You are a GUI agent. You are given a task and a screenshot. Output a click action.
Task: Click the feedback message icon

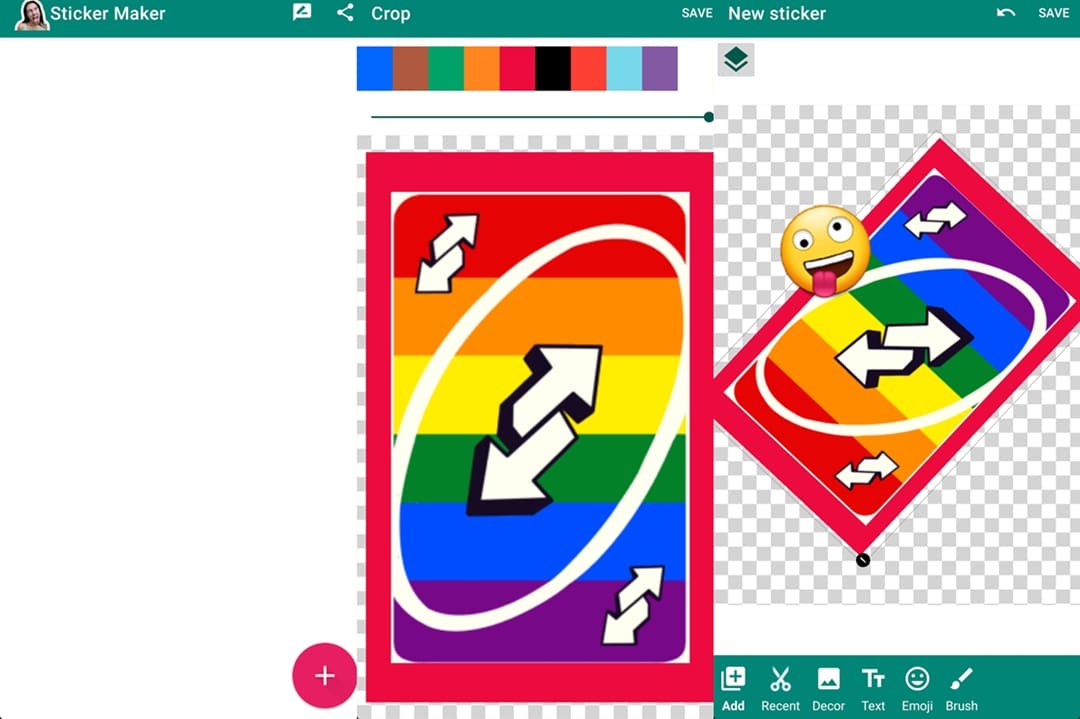click(x=302, y=12)
